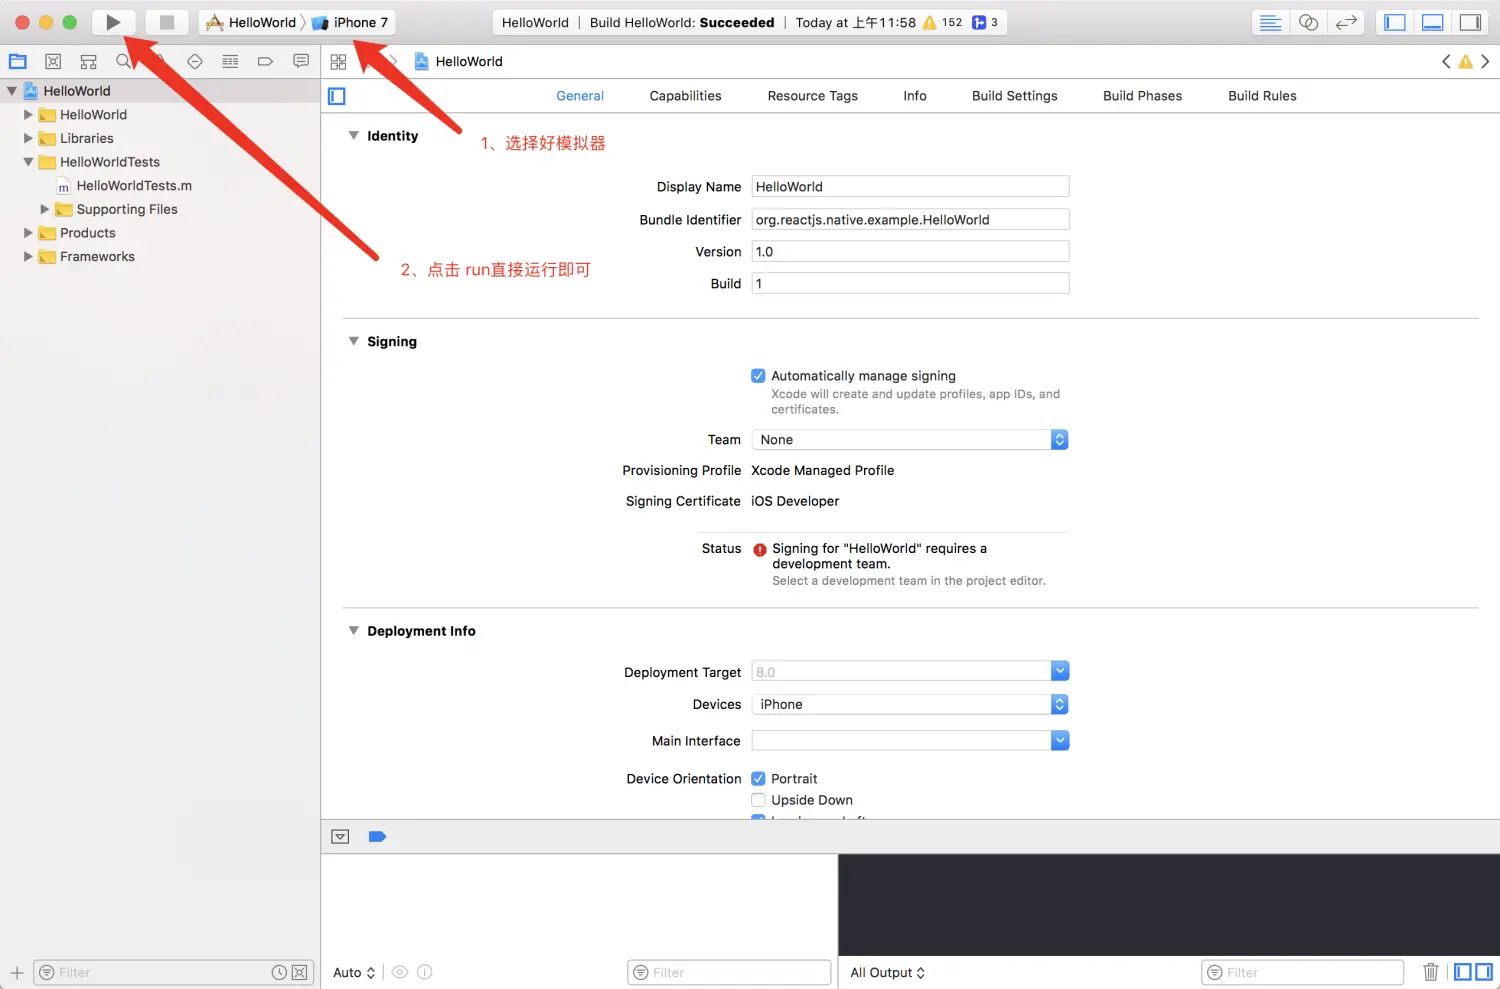
Task: Show only the console pane
Action: click(1483, 972)
